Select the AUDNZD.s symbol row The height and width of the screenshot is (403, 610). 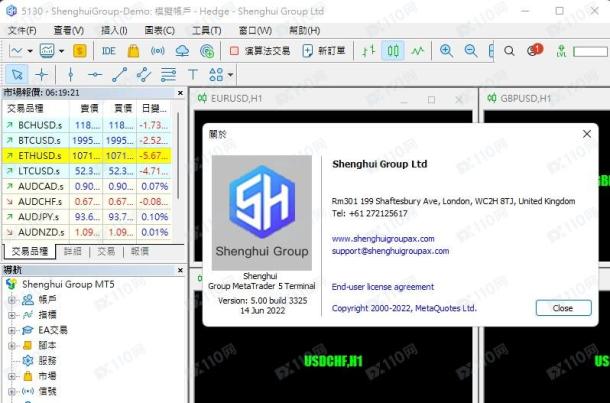pos(87,232)
